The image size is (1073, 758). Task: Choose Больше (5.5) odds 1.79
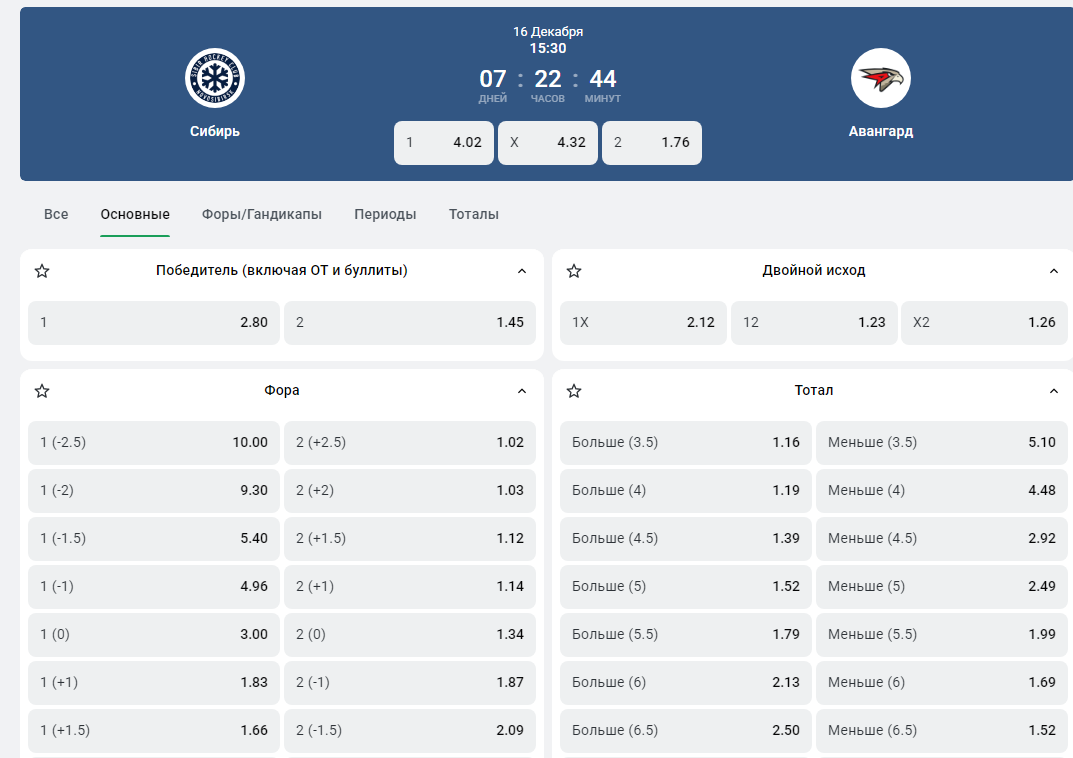(x=685, y=634)
